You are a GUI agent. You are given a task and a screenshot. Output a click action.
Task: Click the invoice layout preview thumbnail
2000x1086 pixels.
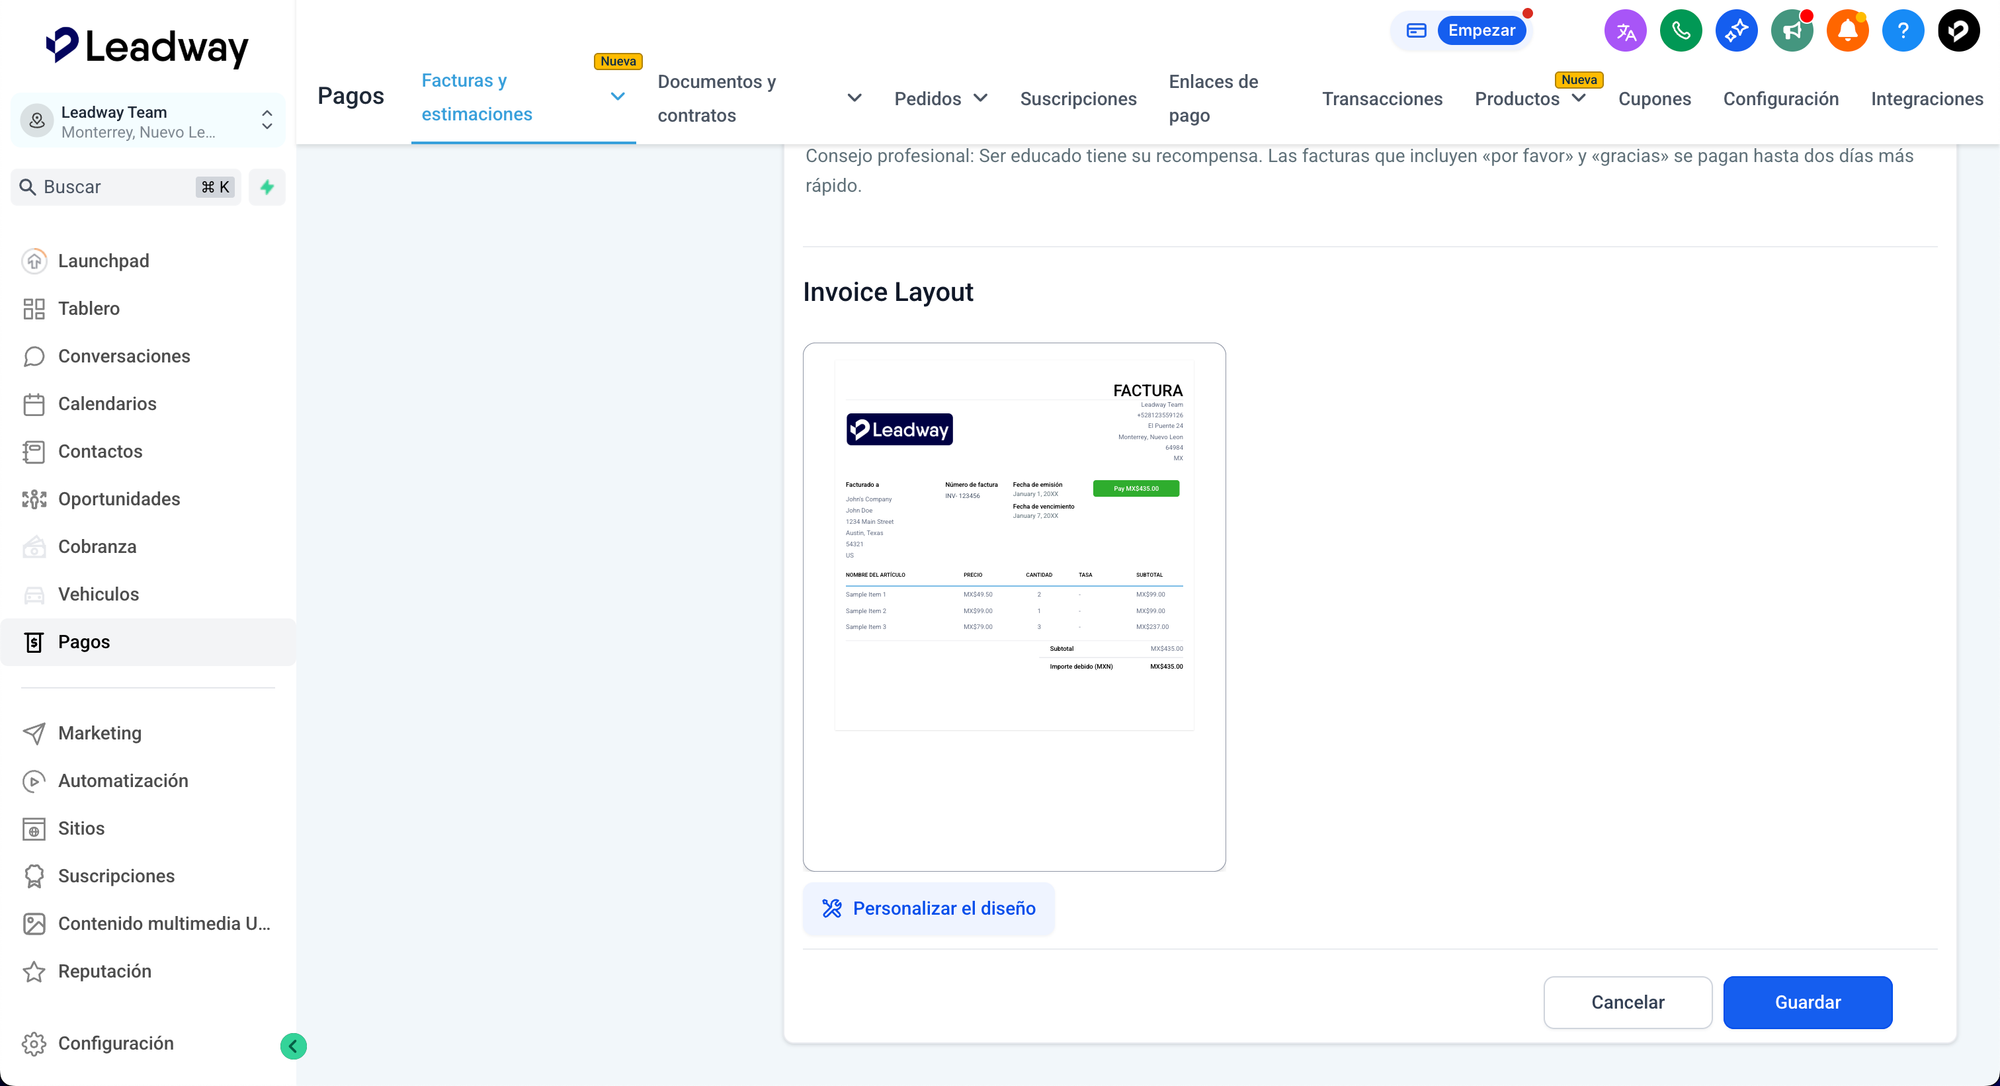tap(1014, 606)
